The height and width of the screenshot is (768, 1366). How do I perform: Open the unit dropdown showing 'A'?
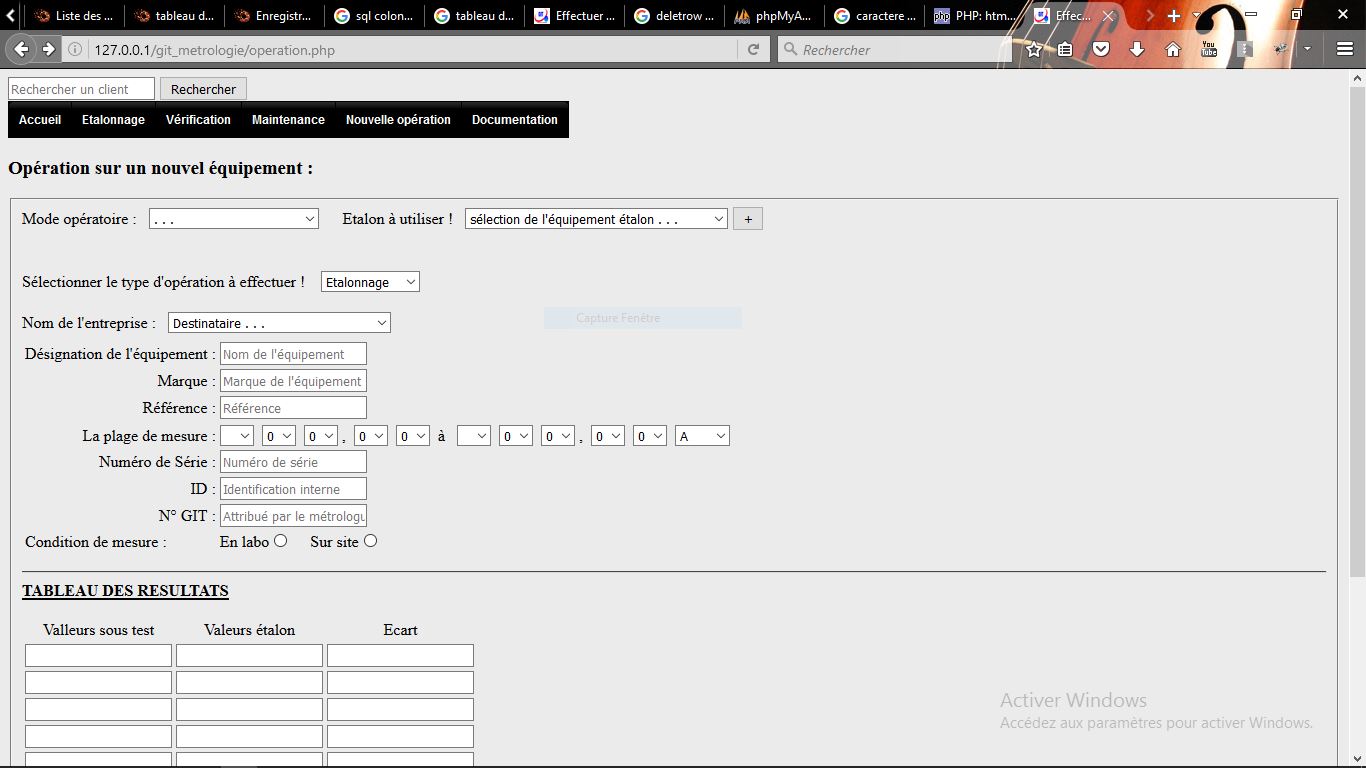[x=701, y=435]
